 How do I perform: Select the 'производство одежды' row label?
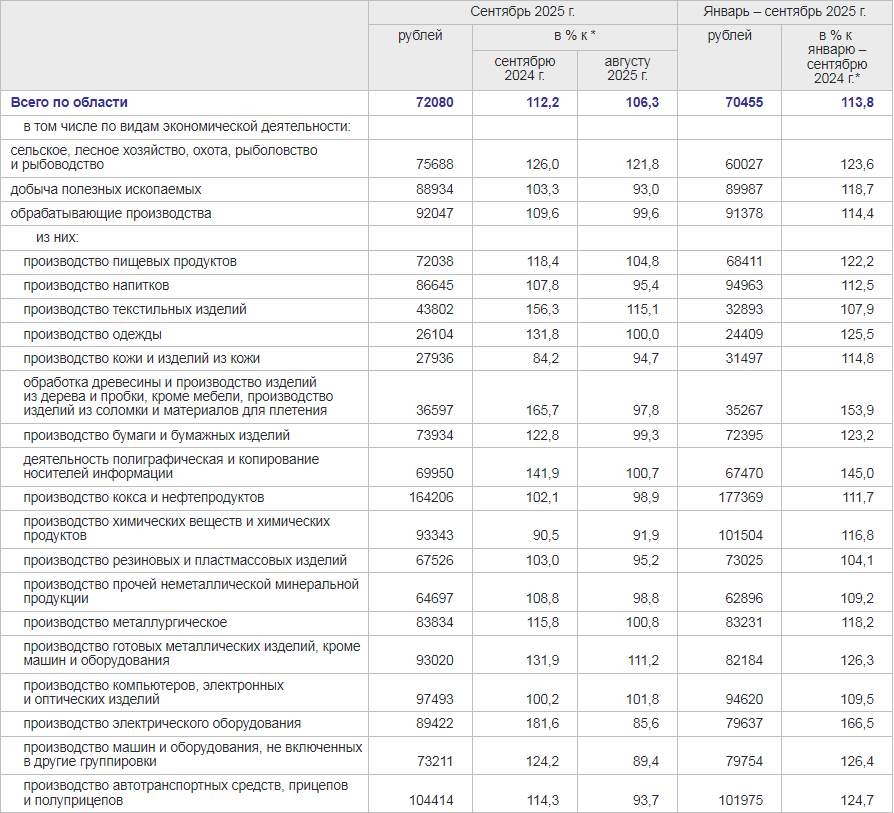click(92, 334)
